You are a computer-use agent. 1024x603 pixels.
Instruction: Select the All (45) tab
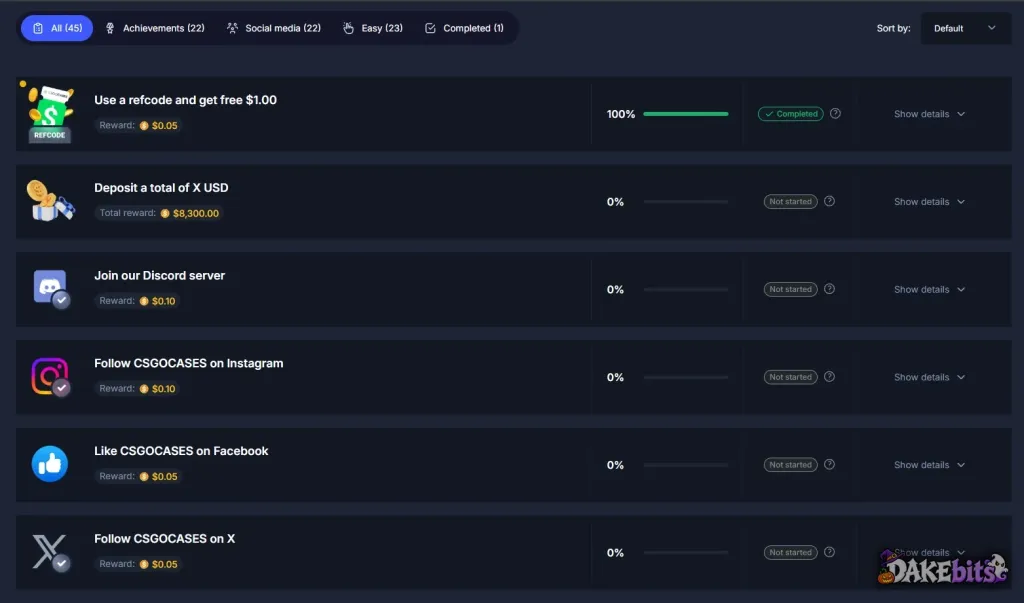point(57,28)
